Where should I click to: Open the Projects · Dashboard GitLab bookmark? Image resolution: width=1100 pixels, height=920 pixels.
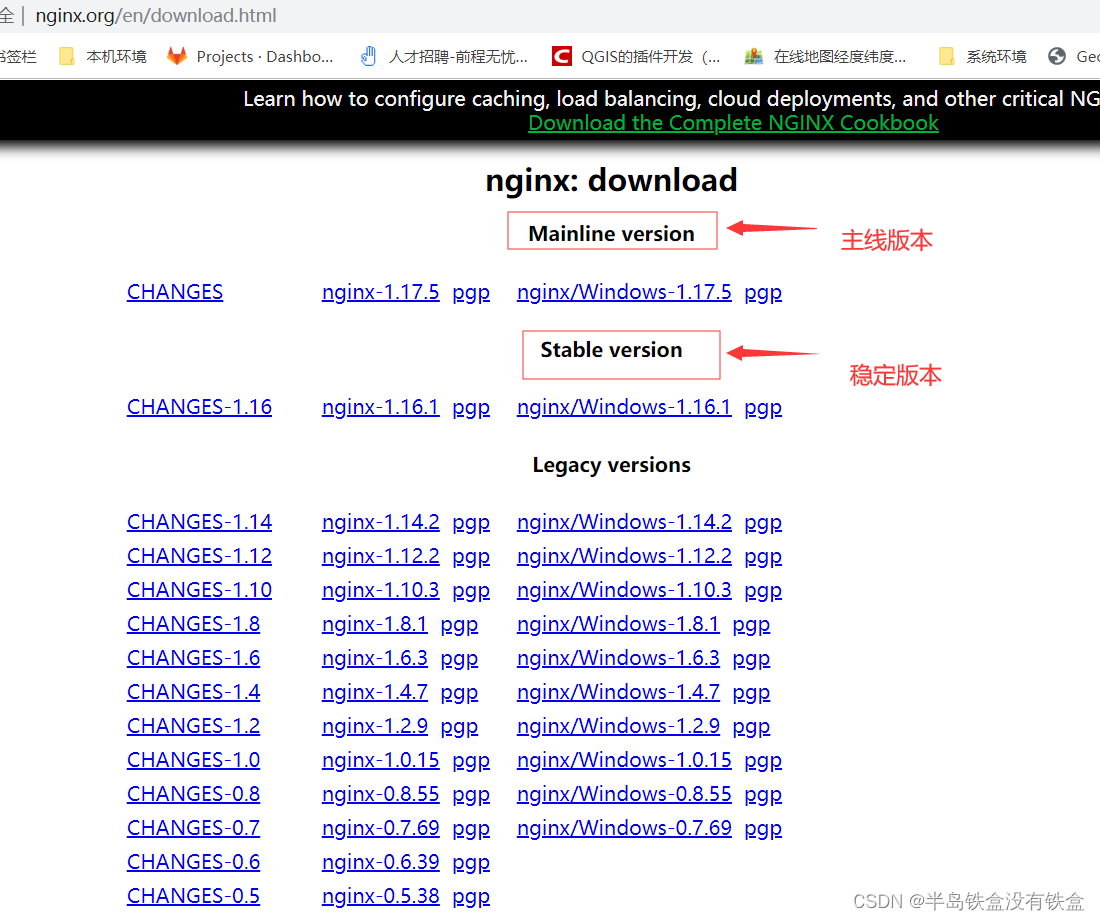[x=250, y=57]
